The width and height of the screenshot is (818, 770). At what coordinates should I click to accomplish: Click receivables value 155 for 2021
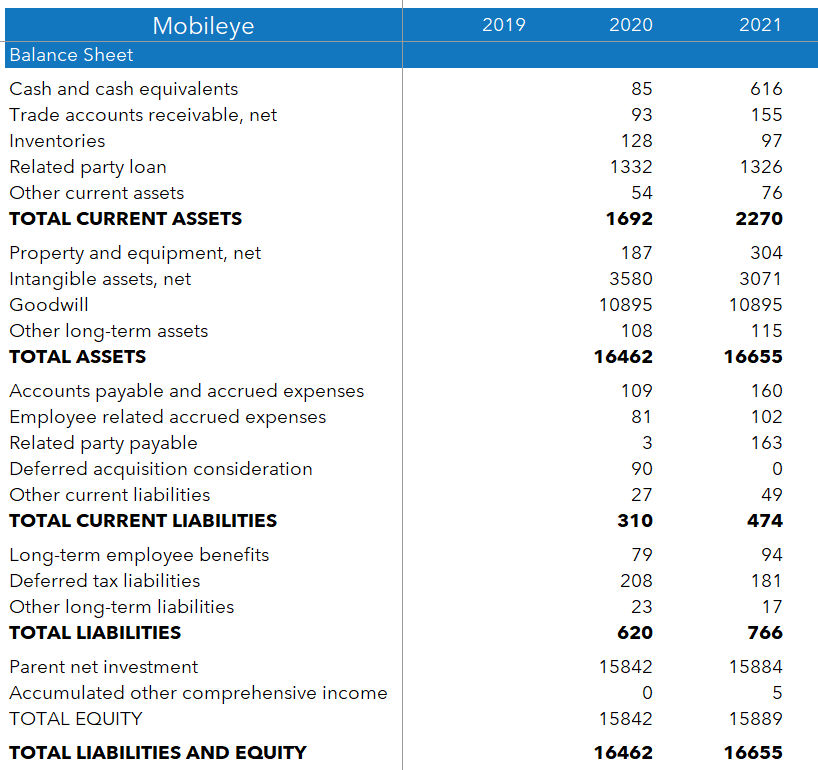click(x=766, y=115)
